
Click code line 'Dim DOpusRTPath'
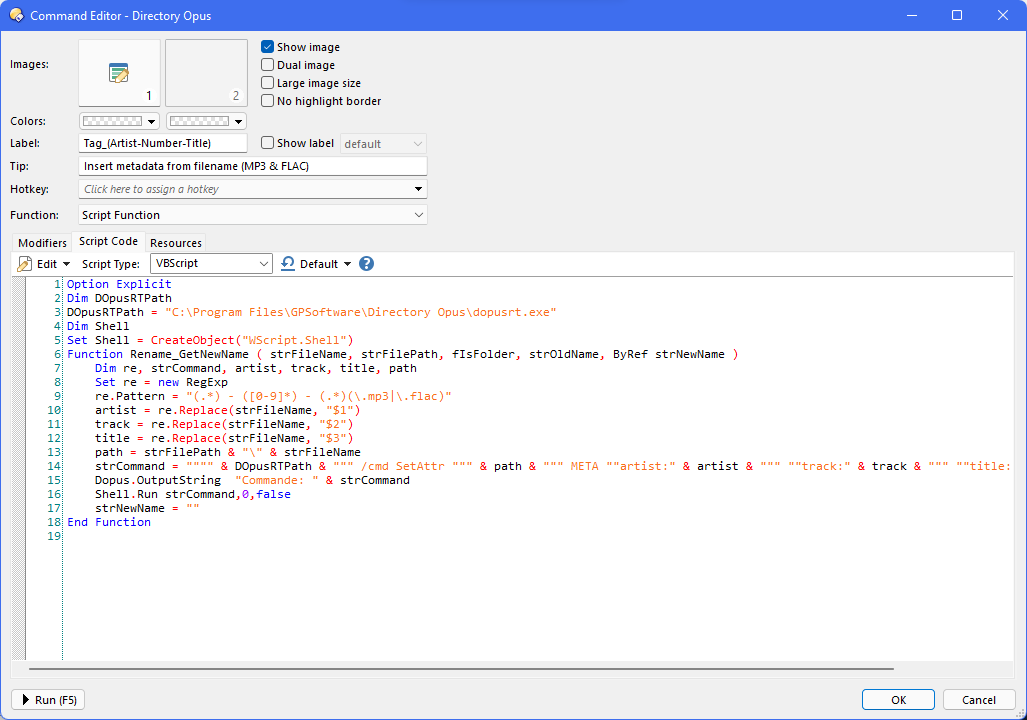point(119,298)
